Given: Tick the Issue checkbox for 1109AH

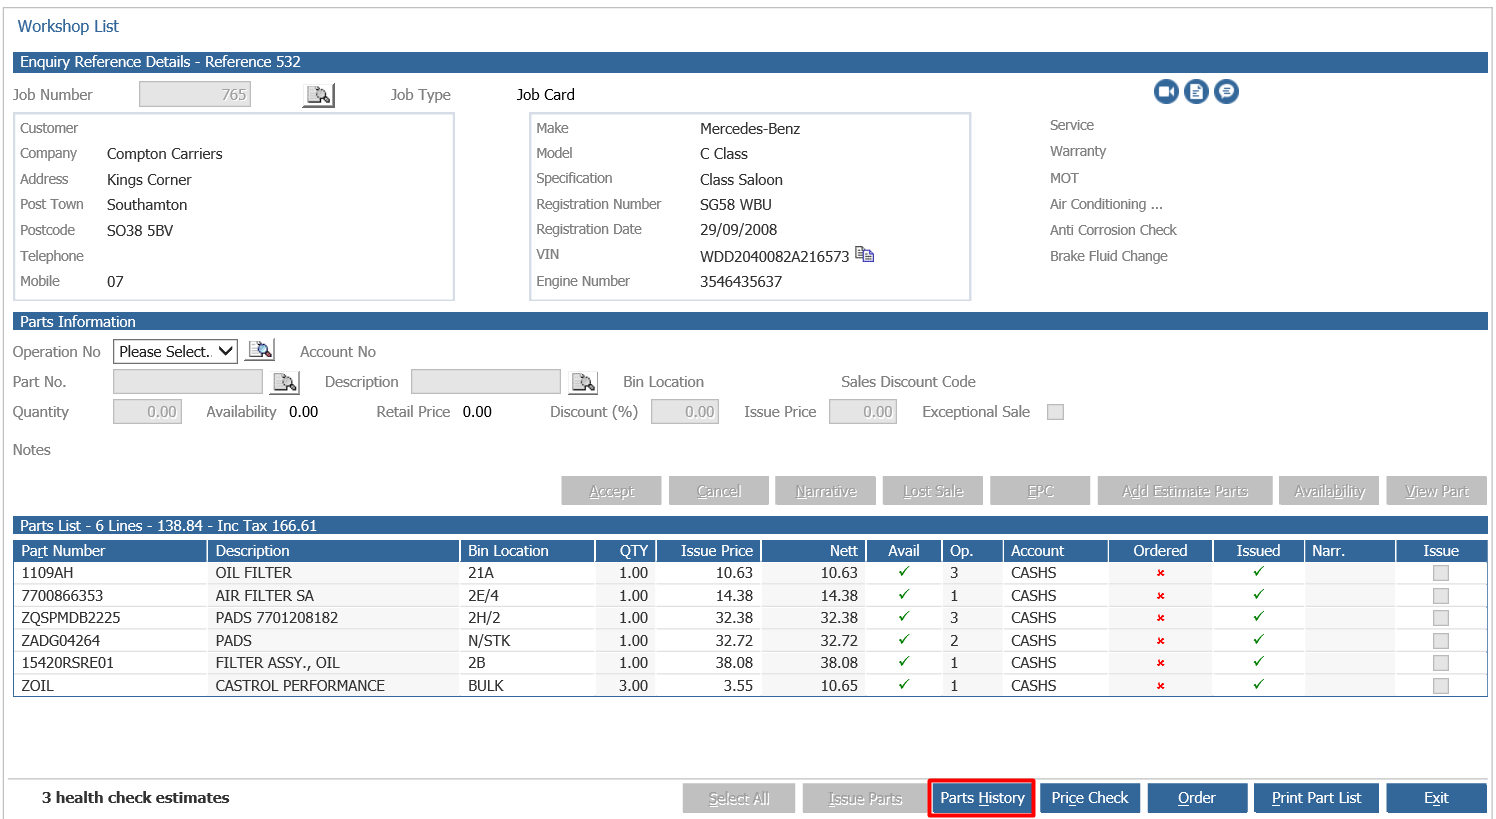Looking at the screenshot, I should [1441, 573].
